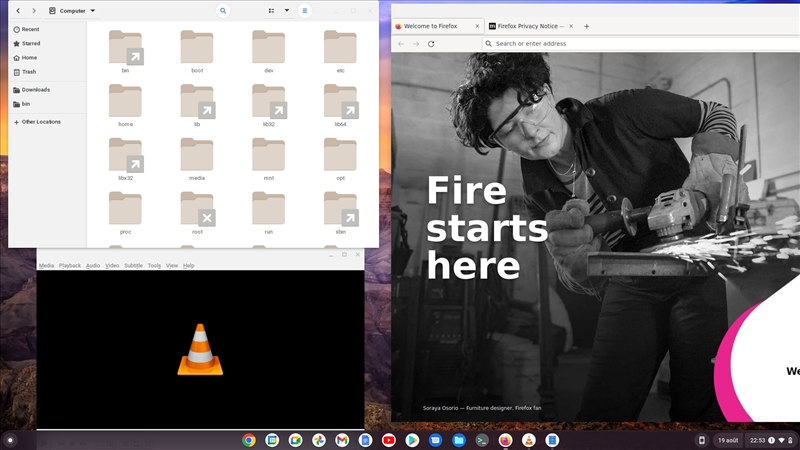
Task: Reload the Firefox page
Action: click(x=431, y=44)
